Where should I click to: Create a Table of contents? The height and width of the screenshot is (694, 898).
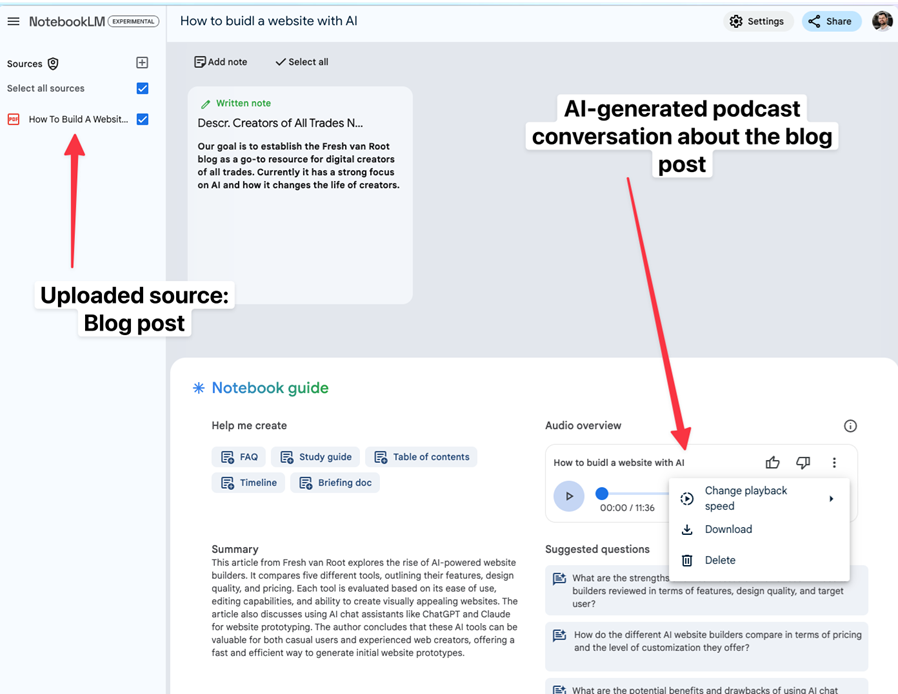(422, 457)
